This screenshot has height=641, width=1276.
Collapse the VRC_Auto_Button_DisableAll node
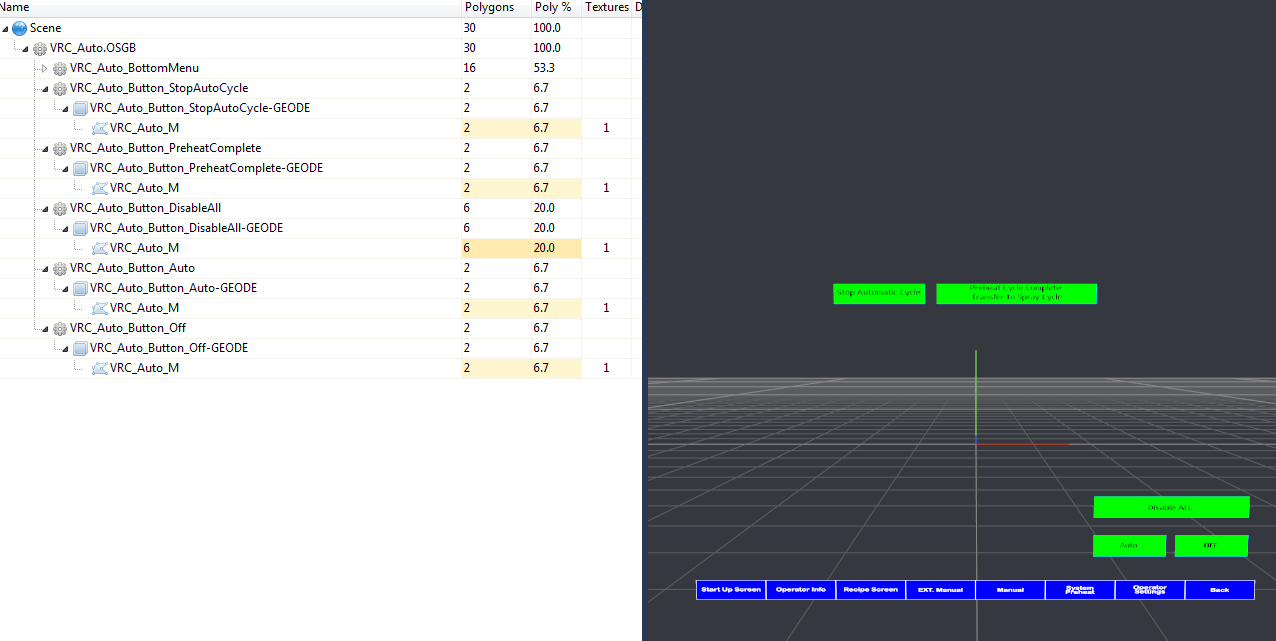pyautogui.click(x=44, y=208)
